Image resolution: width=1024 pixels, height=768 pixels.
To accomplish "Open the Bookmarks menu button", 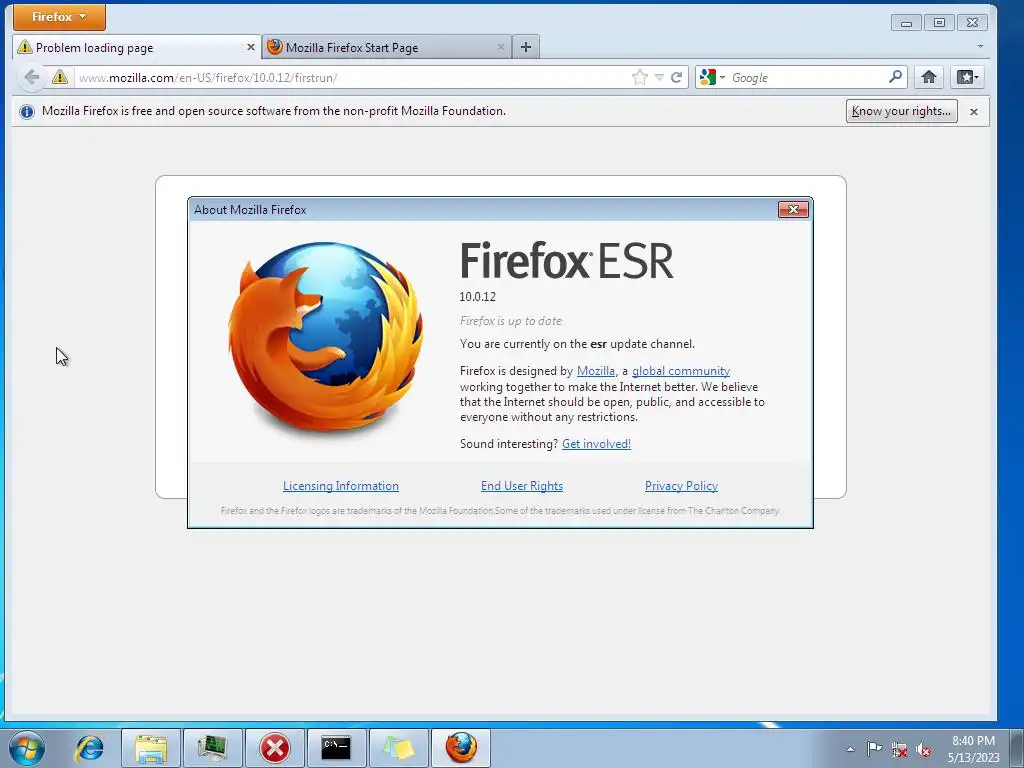I will point(967,77).
